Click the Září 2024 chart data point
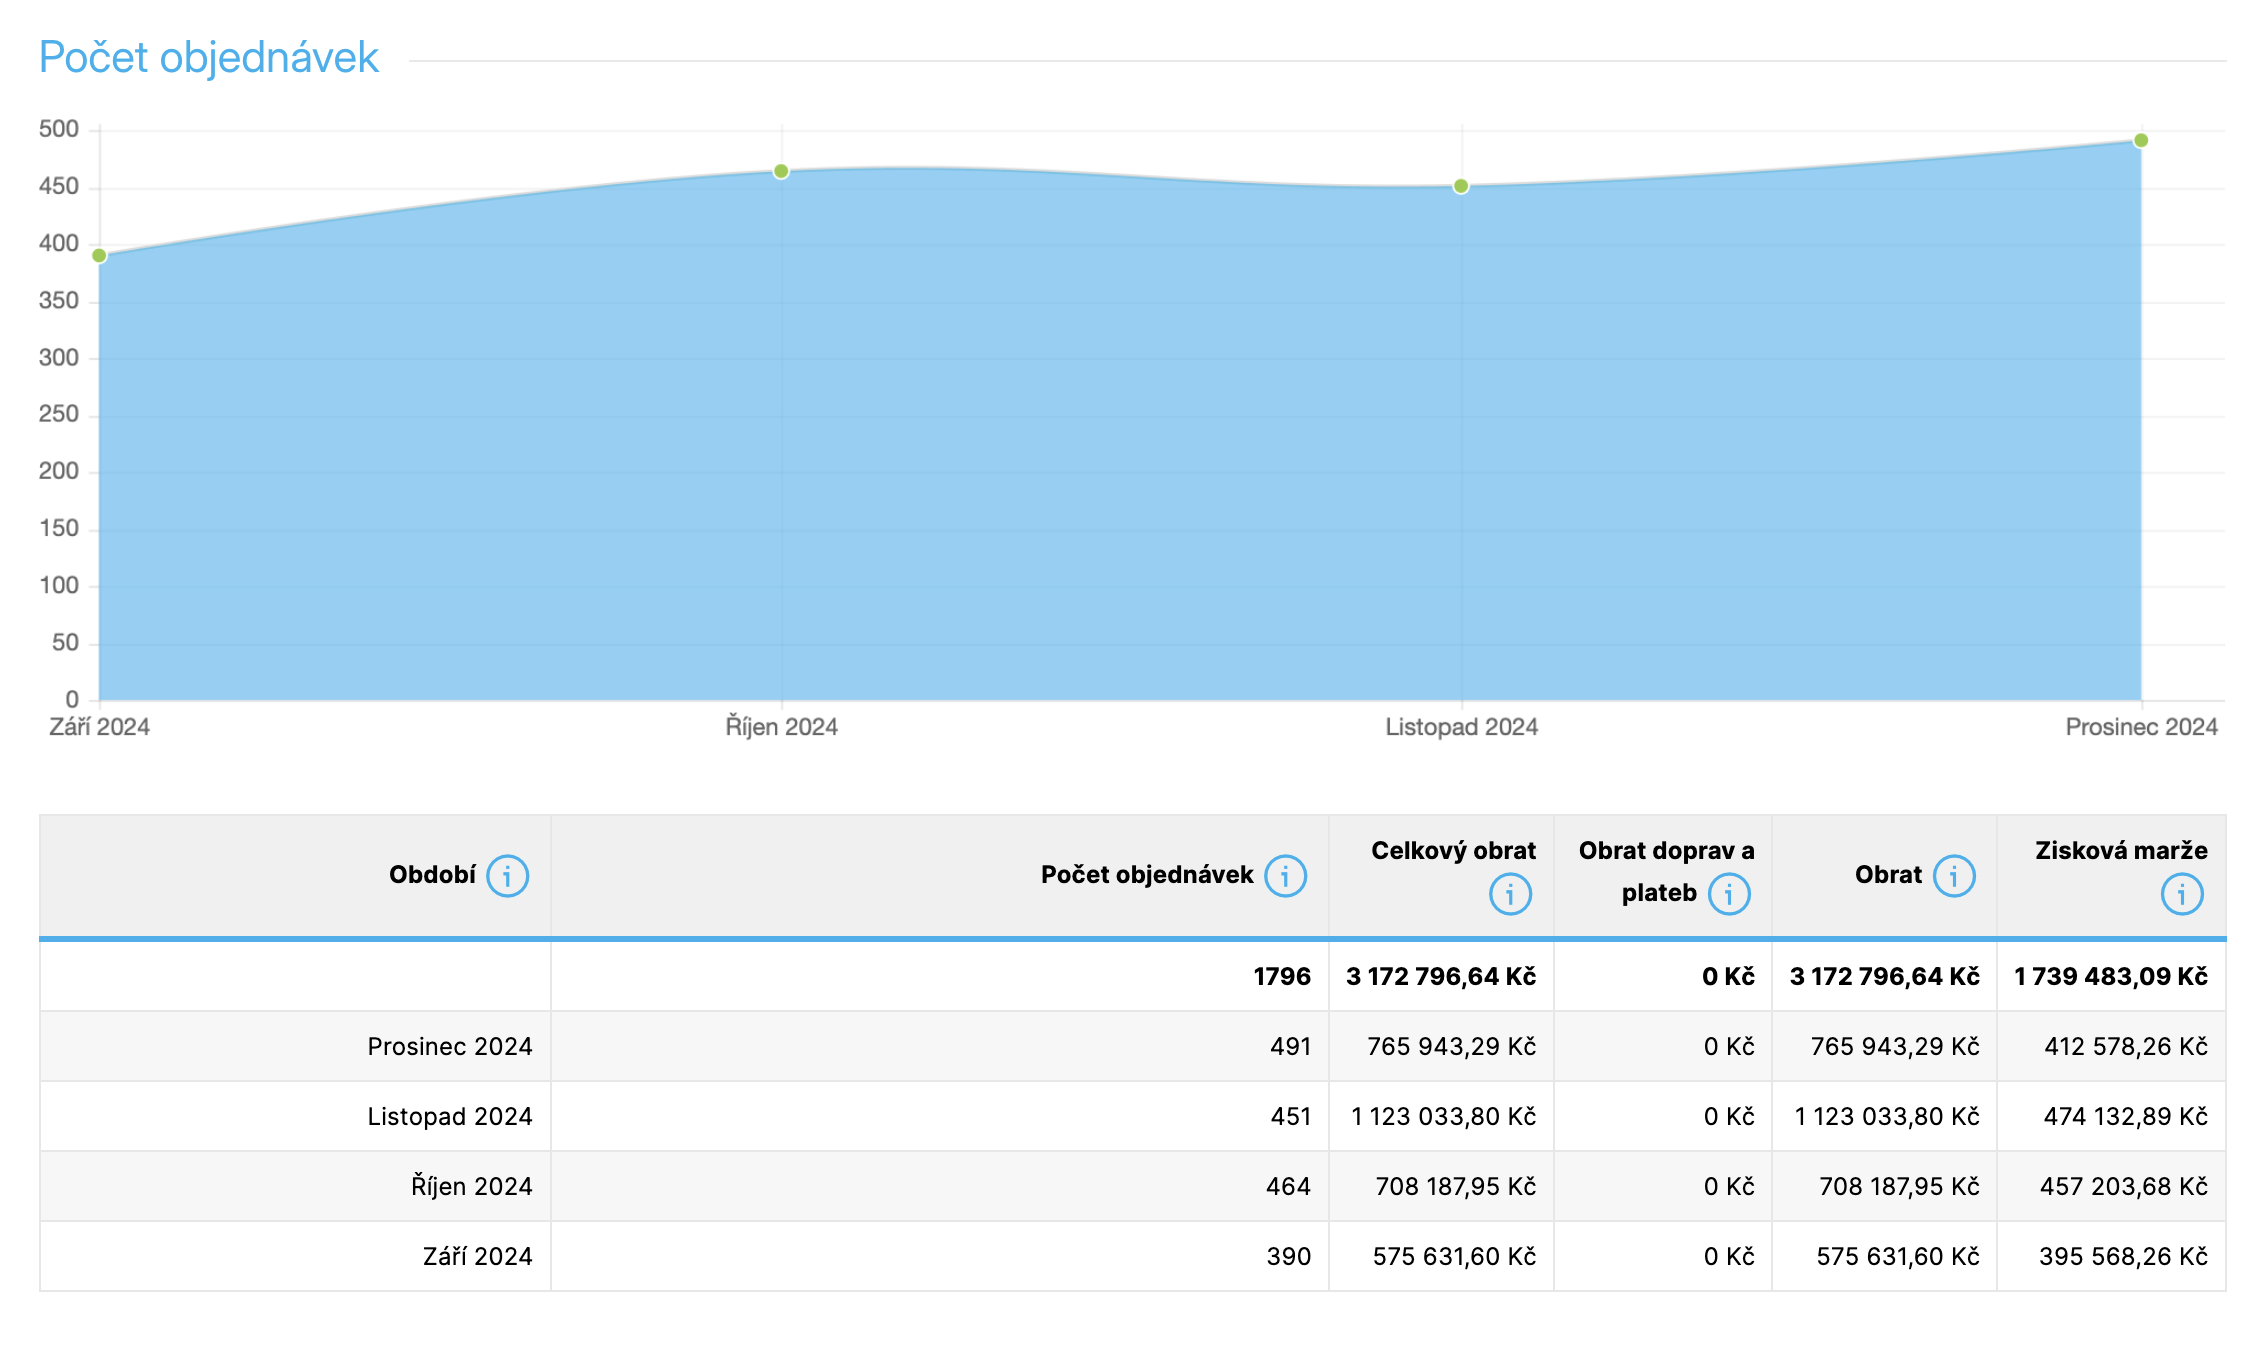 click(x=99, y=256)
